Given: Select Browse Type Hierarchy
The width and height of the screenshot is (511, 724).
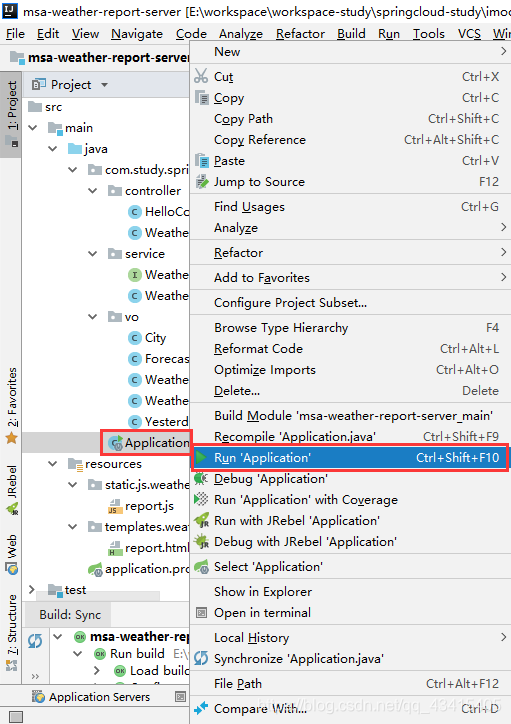Looking at the screenshot, I should coord(350,327).
